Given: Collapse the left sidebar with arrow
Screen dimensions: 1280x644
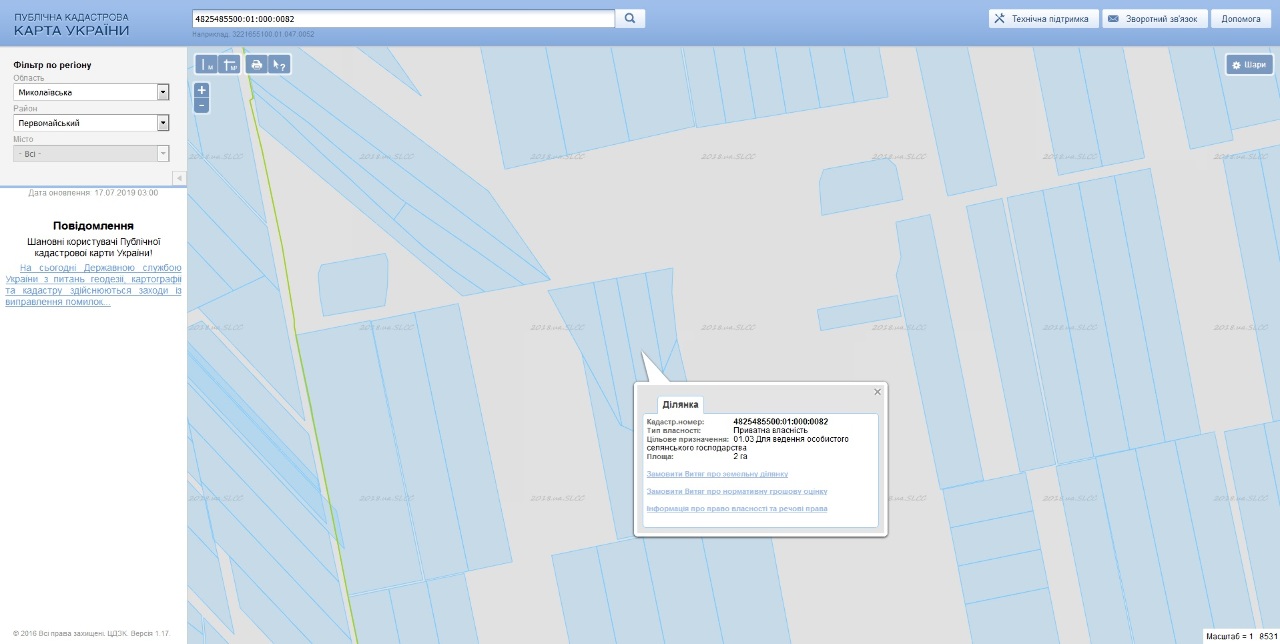Looking at the screenshot, I should [x=179, y=178].
